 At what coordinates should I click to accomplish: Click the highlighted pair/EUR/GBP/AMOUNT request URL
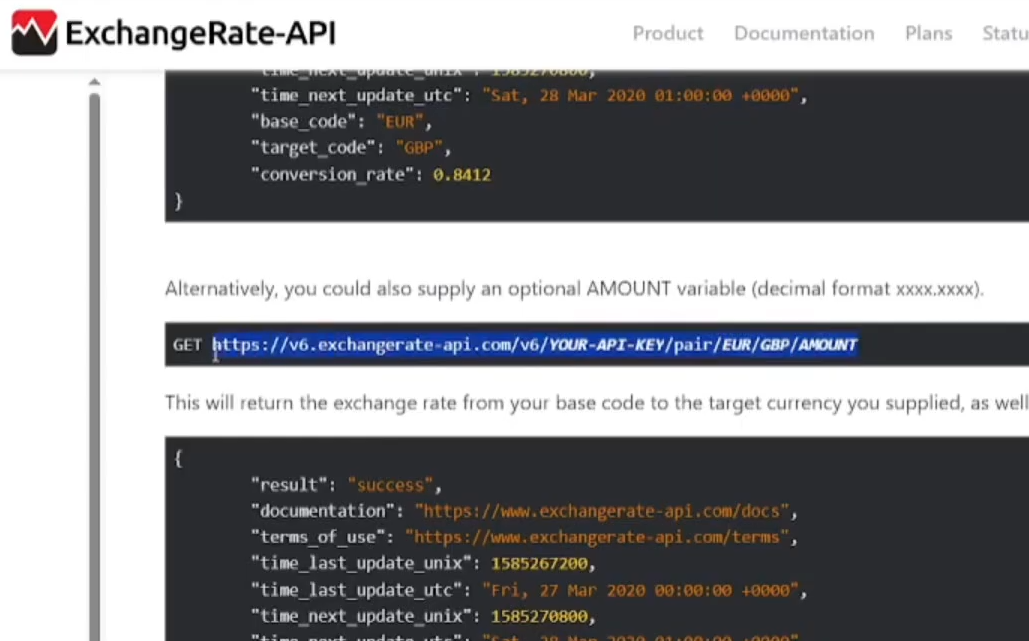[535, 345]
